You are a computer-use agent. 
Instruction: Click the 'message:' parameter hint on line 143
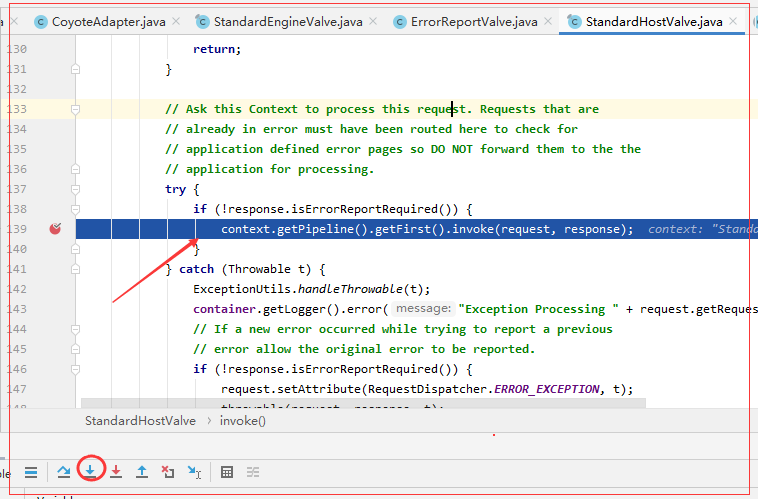423,308
